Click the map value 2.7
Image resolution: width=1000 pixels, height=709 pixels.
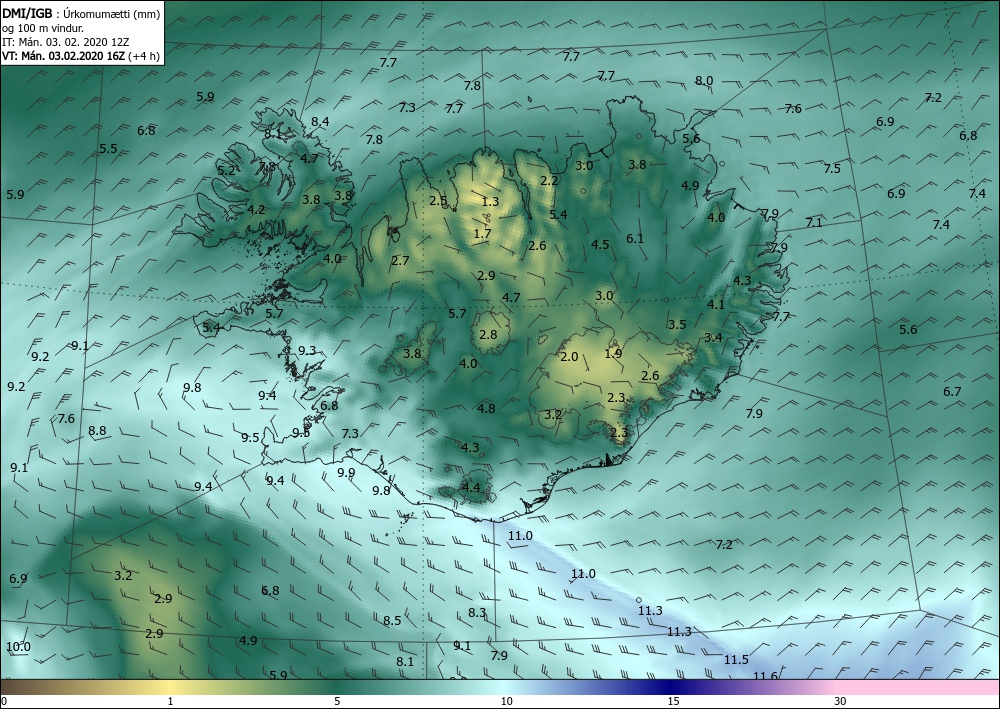400,260
